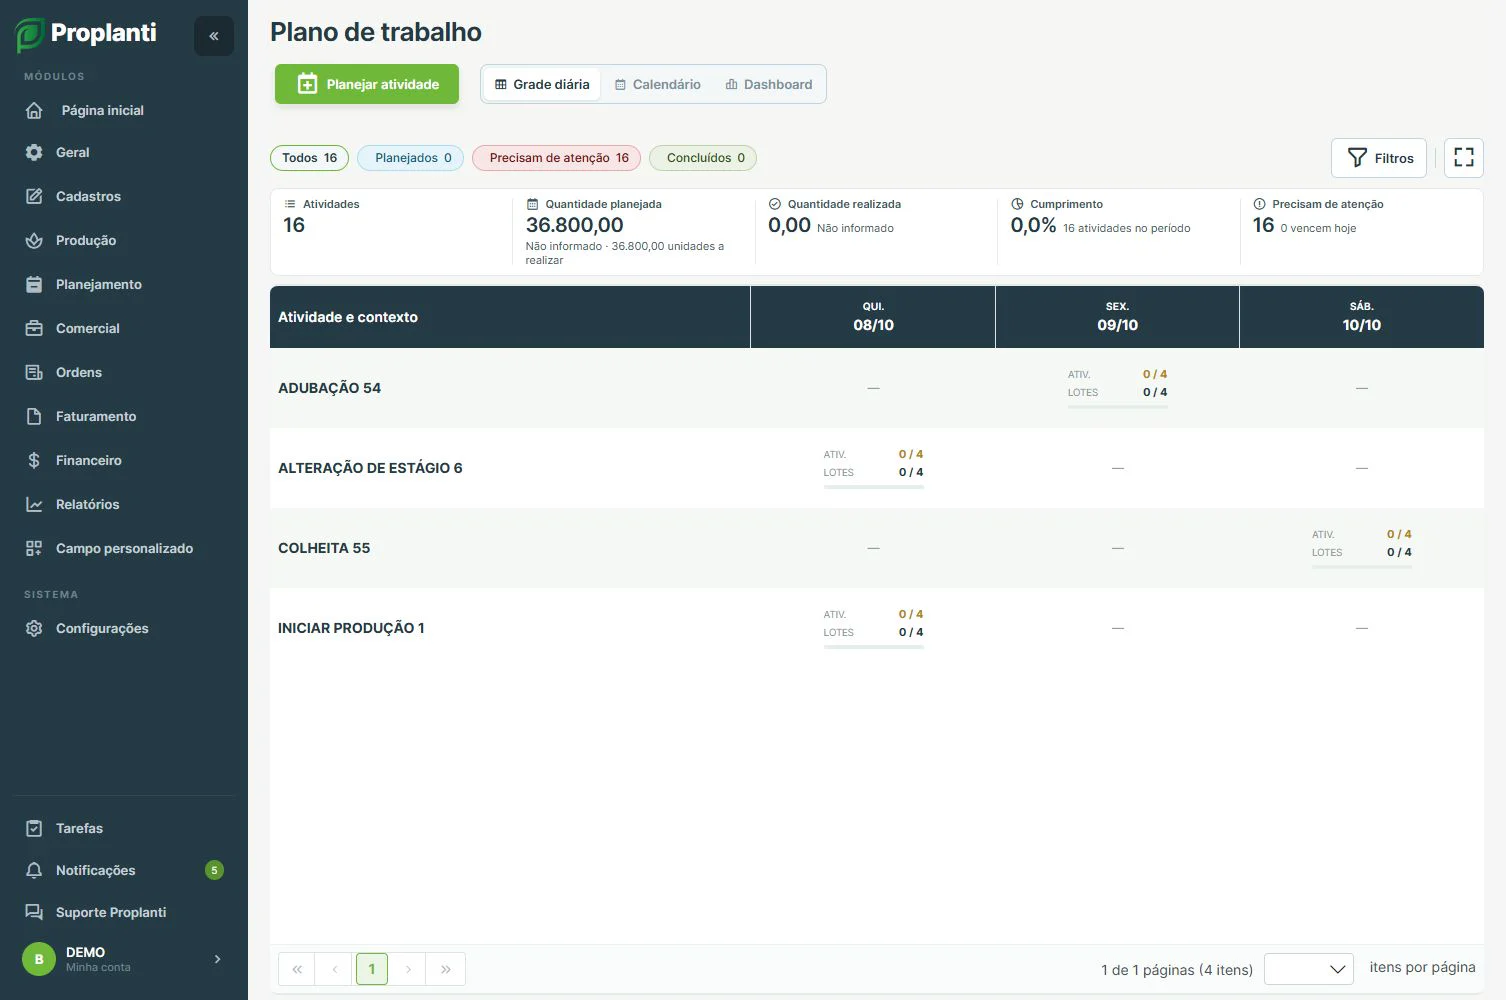Click the Relatórios chart icon

34,504
